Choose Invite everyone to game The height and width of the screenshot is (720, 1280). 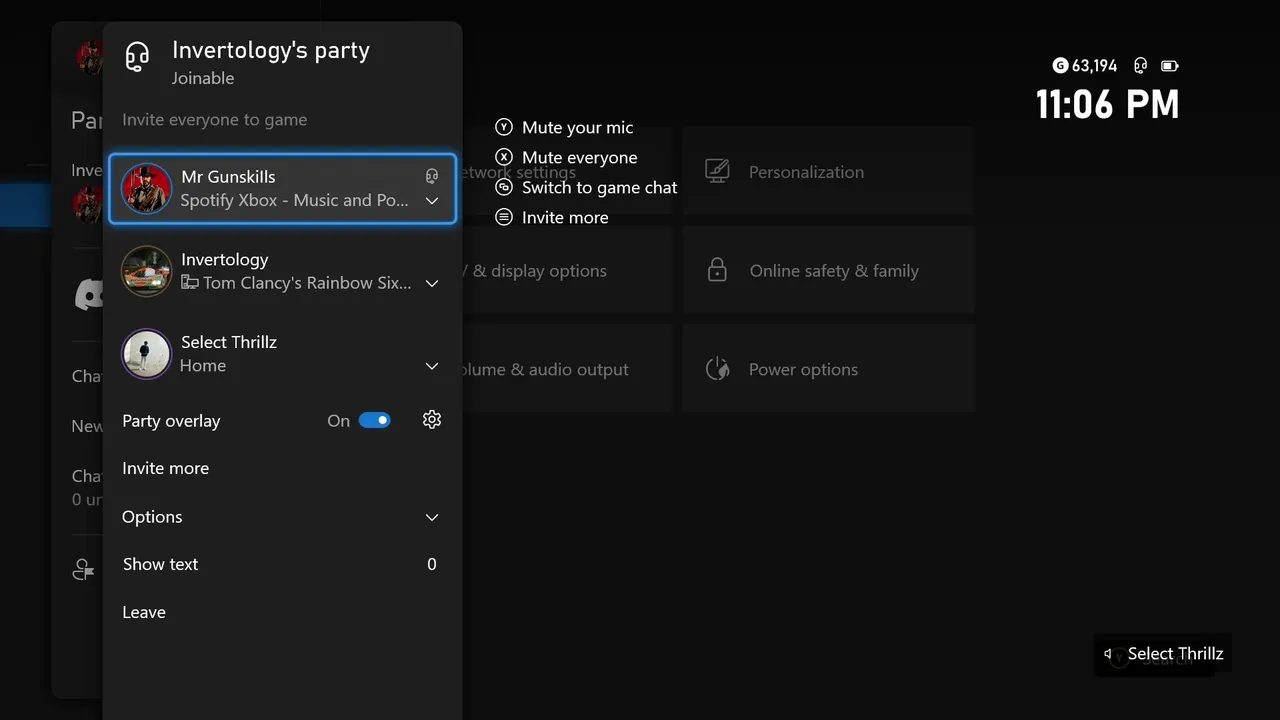click(215, 120)
